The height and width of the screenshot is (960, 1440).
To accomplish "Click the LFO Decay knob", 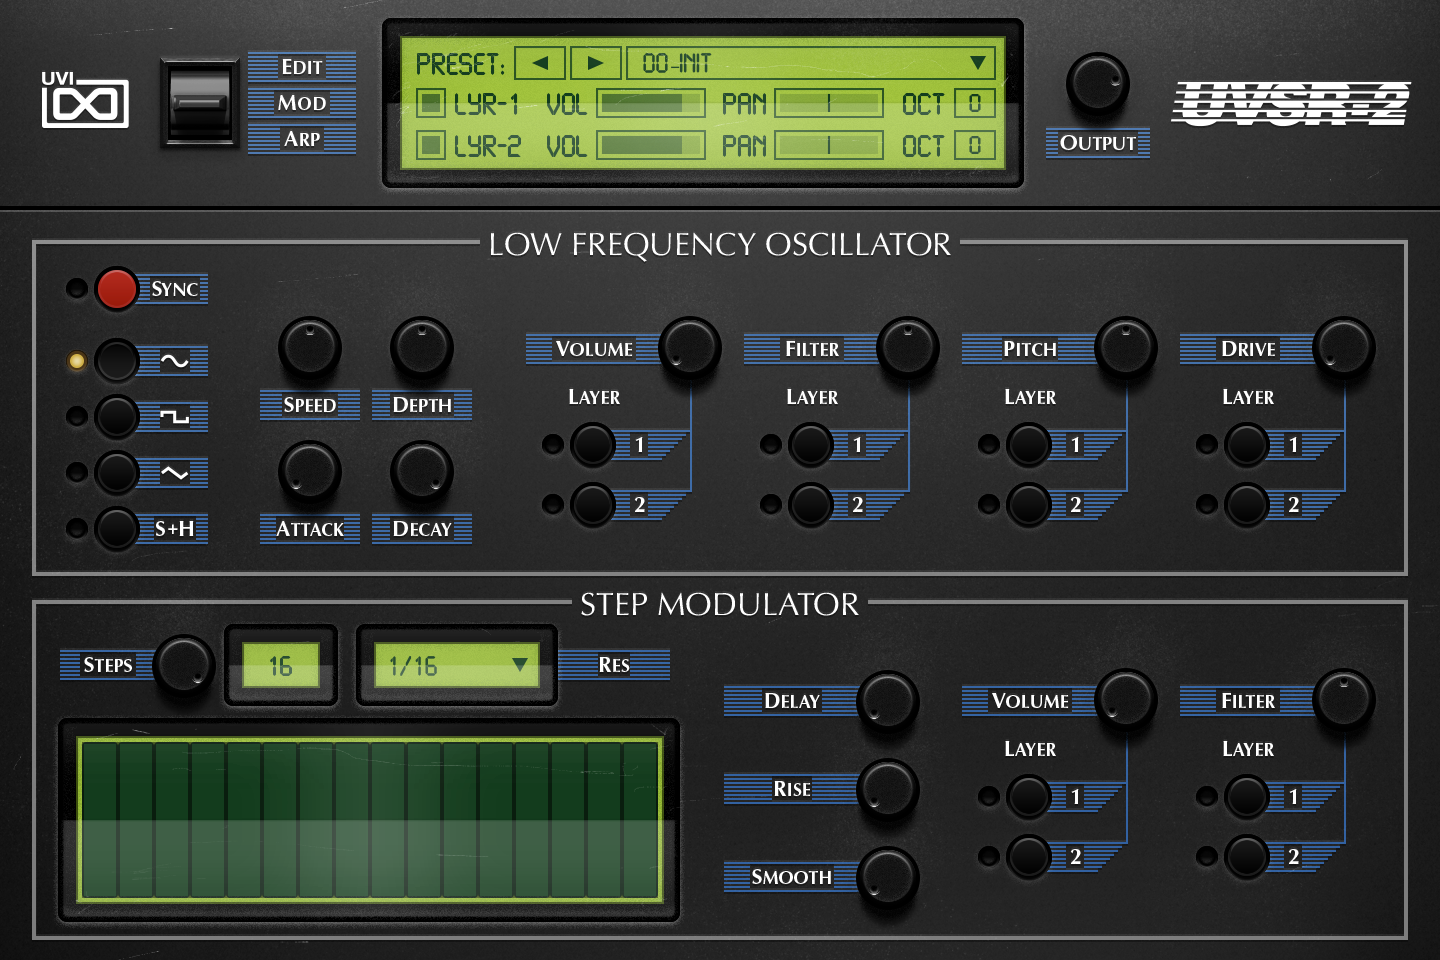I will 421,472.
